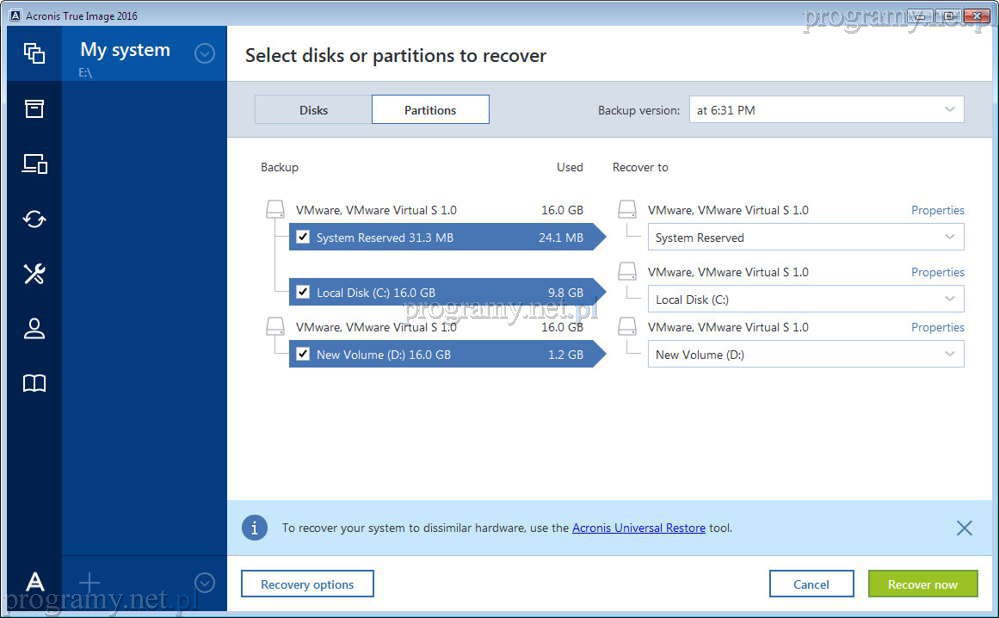Open the Tools wrench-and-screwdriver icon
999x618 pixels.
point(34,274)
